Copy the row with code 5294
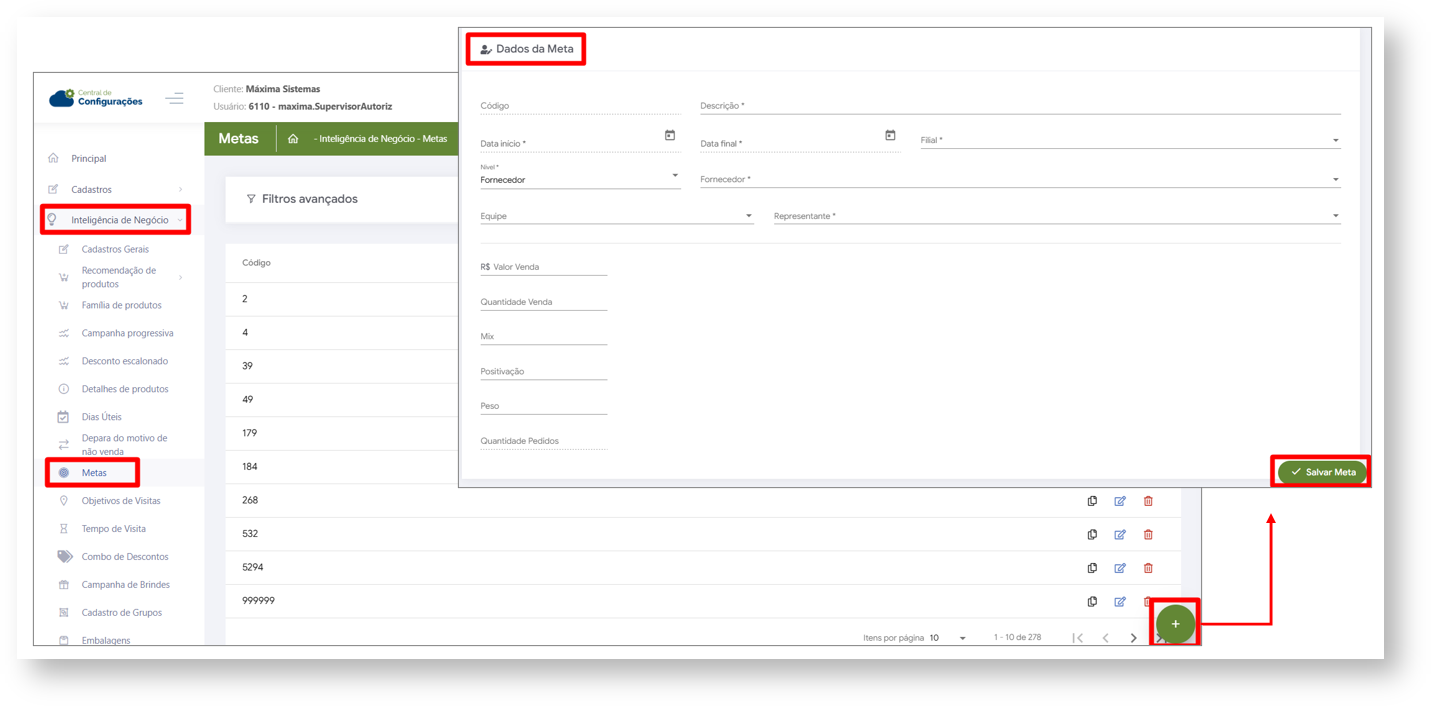This screenshot has height=707, width=1432. click(x=1092, y=568)
